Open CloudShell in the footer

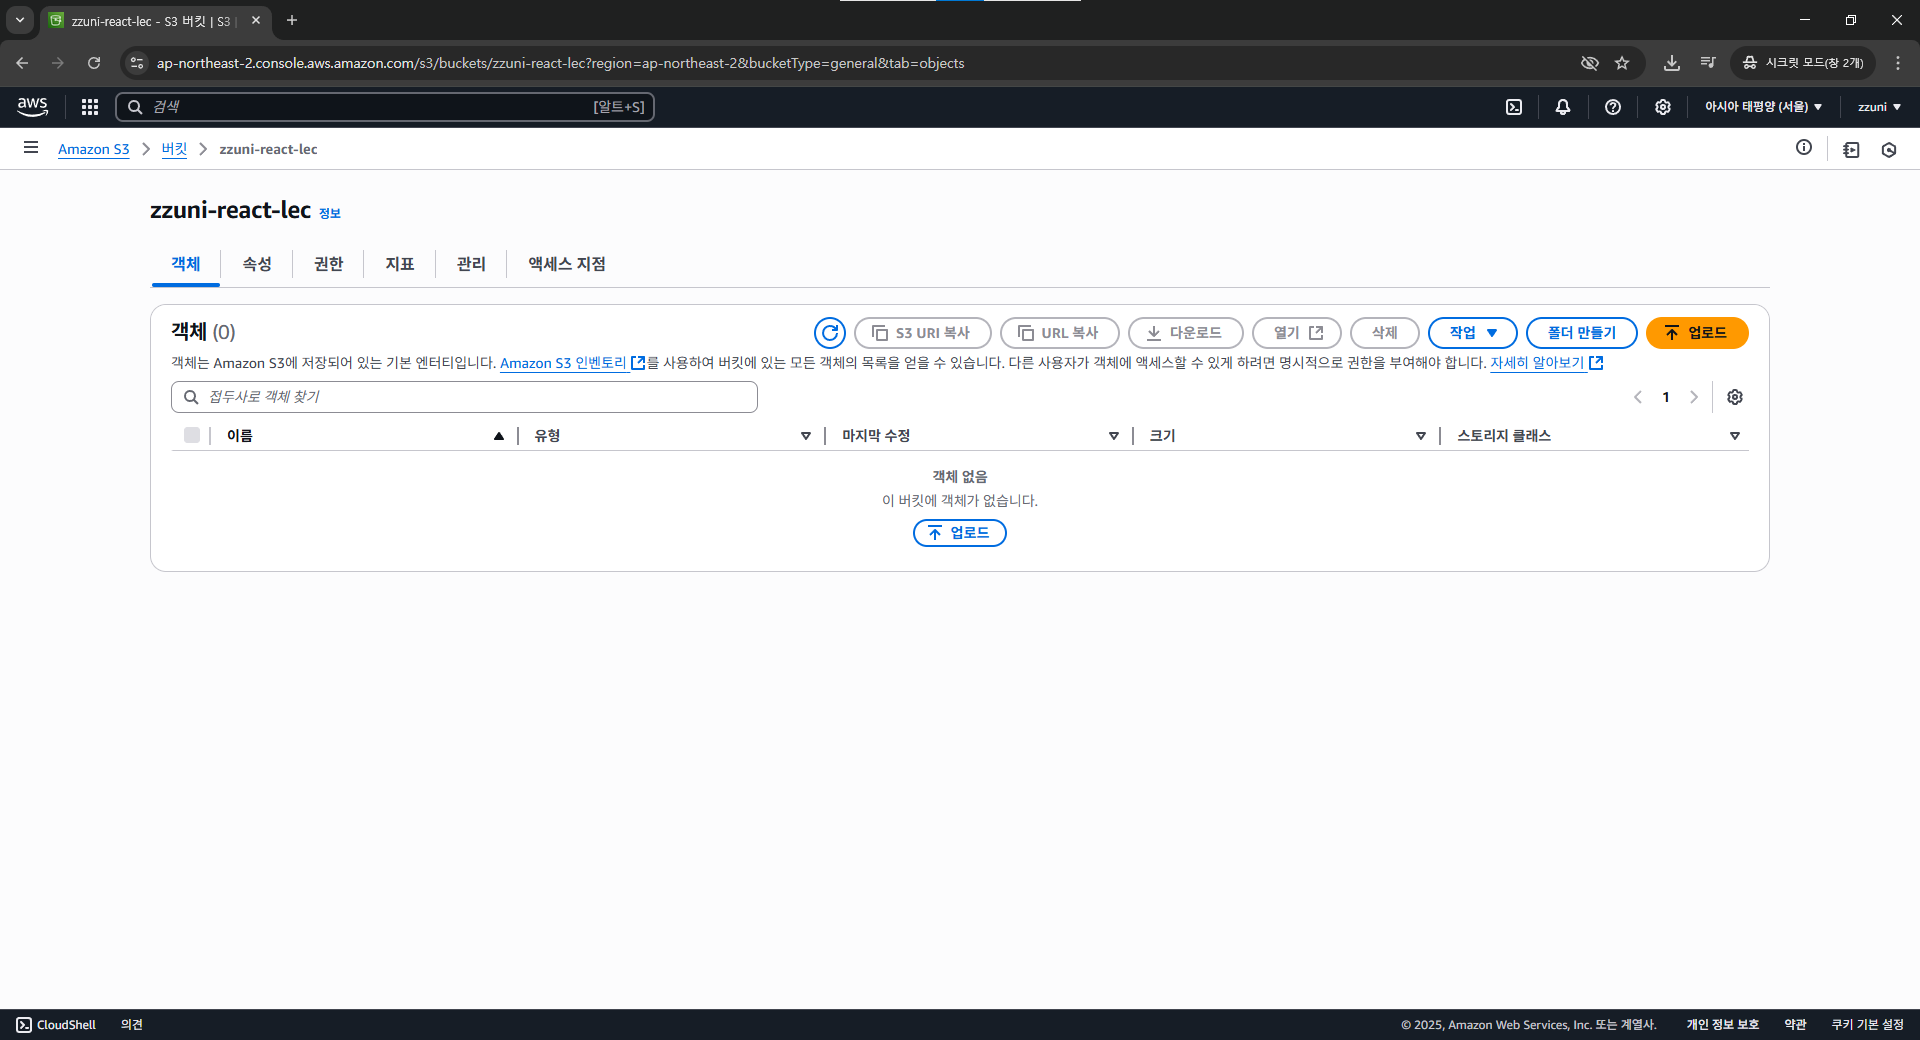(x=56, y=1025)
